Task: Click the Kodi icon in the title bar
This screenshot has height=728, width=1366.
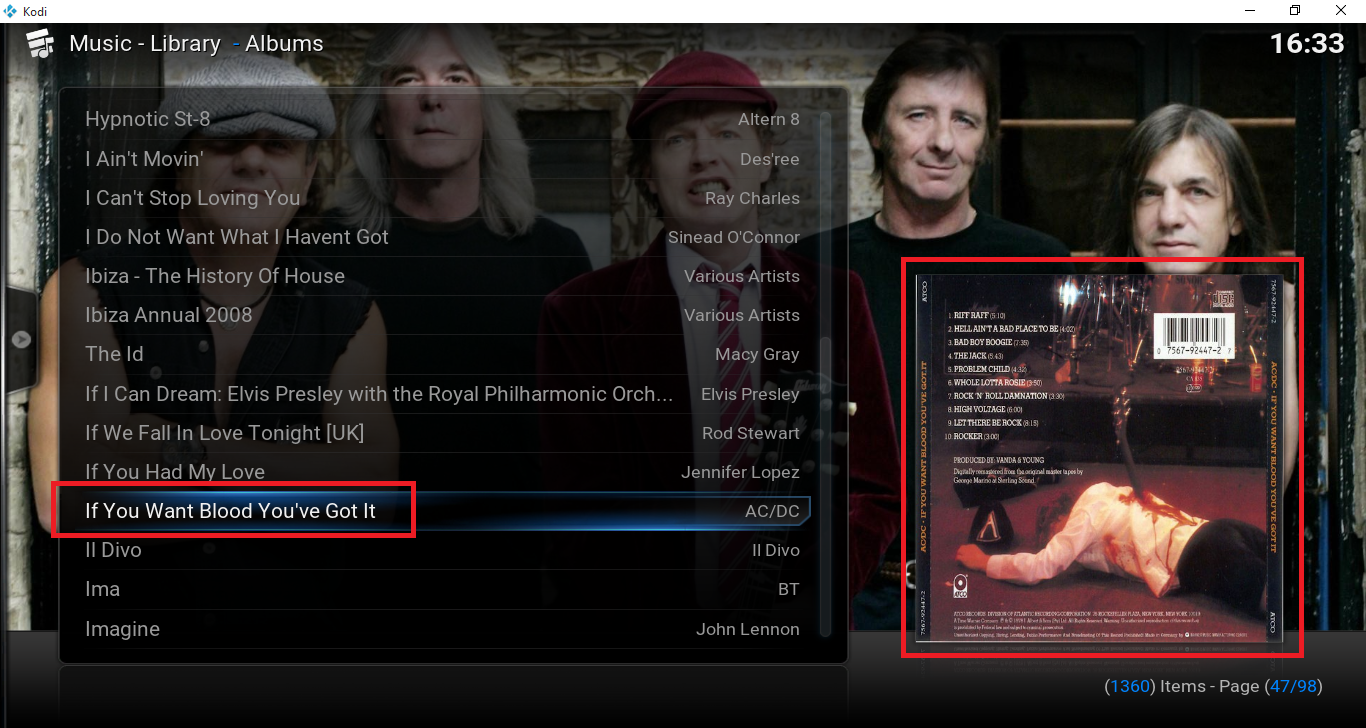Action: [x=9, y=11]
